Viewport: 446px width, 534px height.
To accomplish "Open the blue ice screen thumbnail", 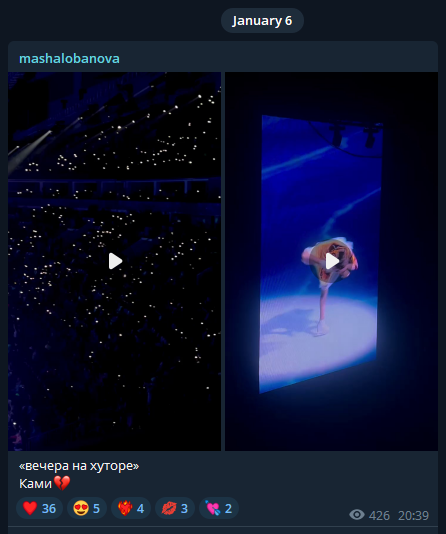I will 331,261.
